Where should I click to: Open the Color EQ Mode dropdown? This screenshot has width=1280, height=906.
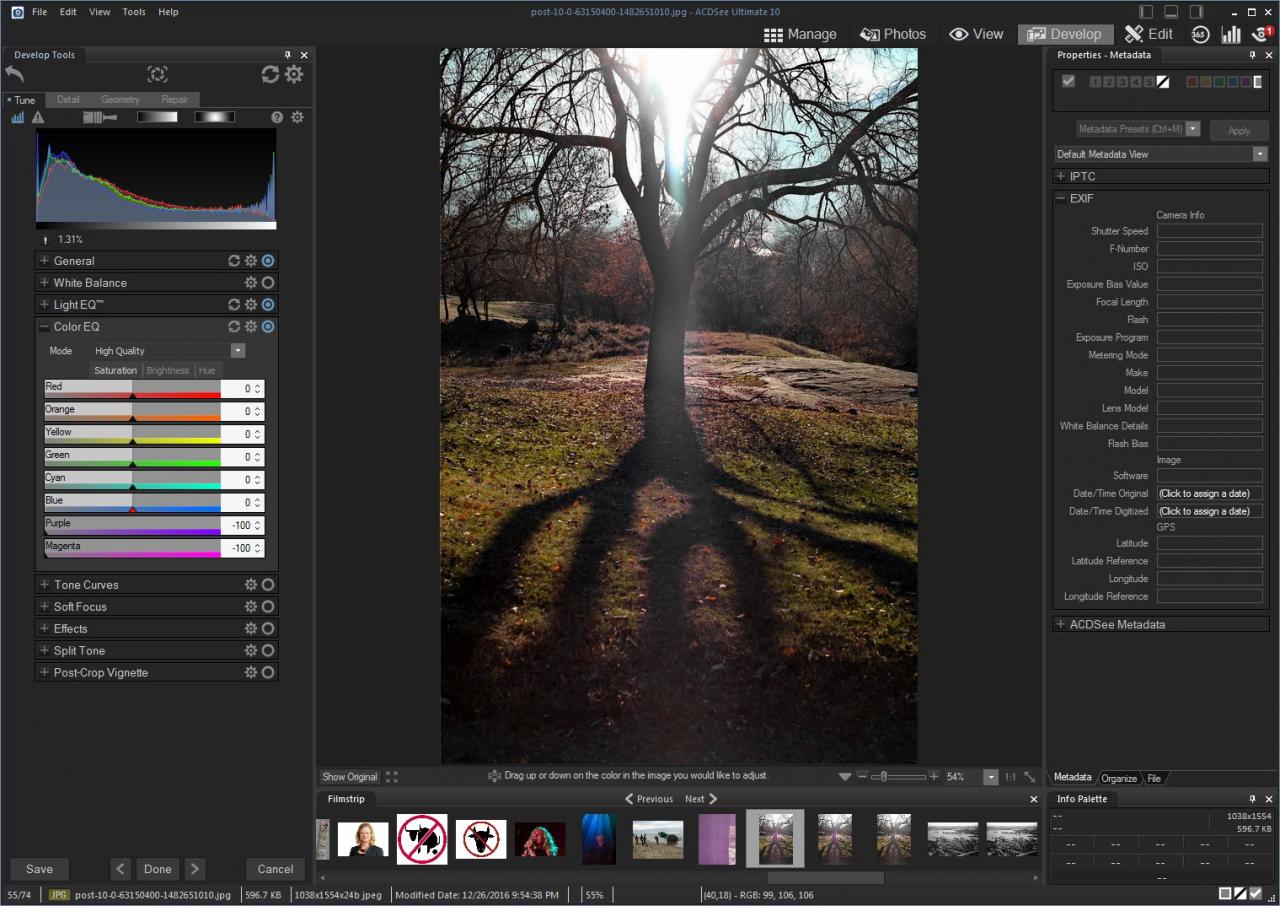(238, 351)
